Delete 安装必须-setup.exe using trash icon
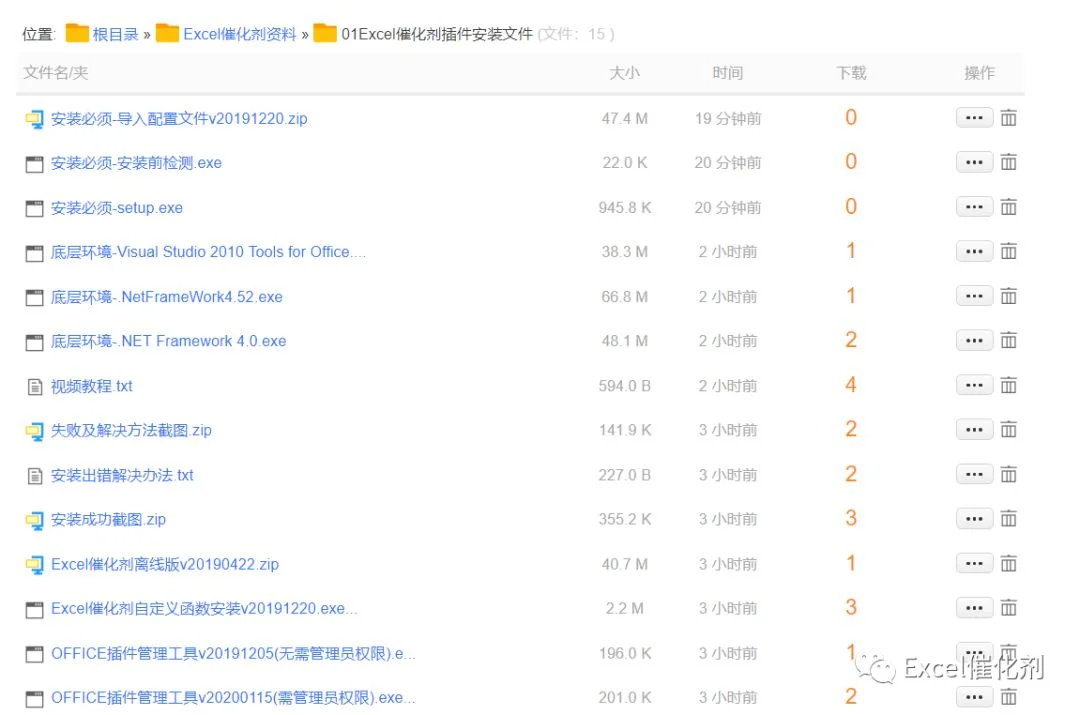This screenshot has height=715, width=1080. pos(1008,207)
